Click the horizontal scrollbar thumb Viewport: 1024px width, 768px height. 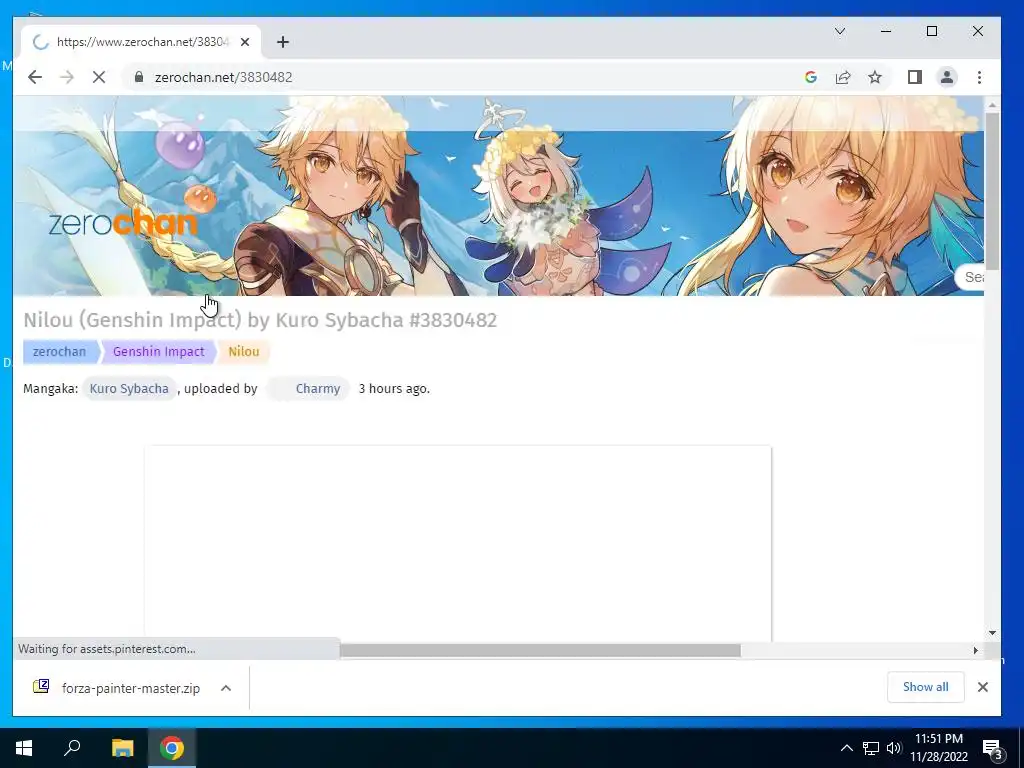pos(539,650)
